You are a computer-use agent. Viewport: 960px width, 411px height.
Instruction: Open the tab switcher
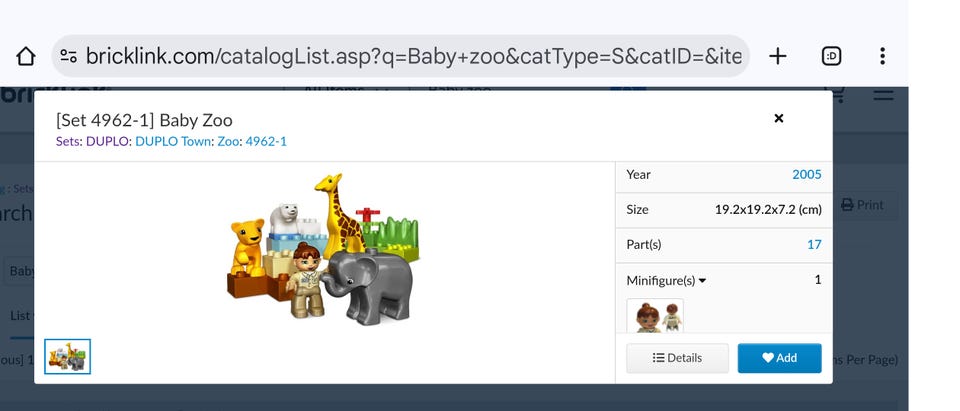pyautogui.click(x=831, y=56)
